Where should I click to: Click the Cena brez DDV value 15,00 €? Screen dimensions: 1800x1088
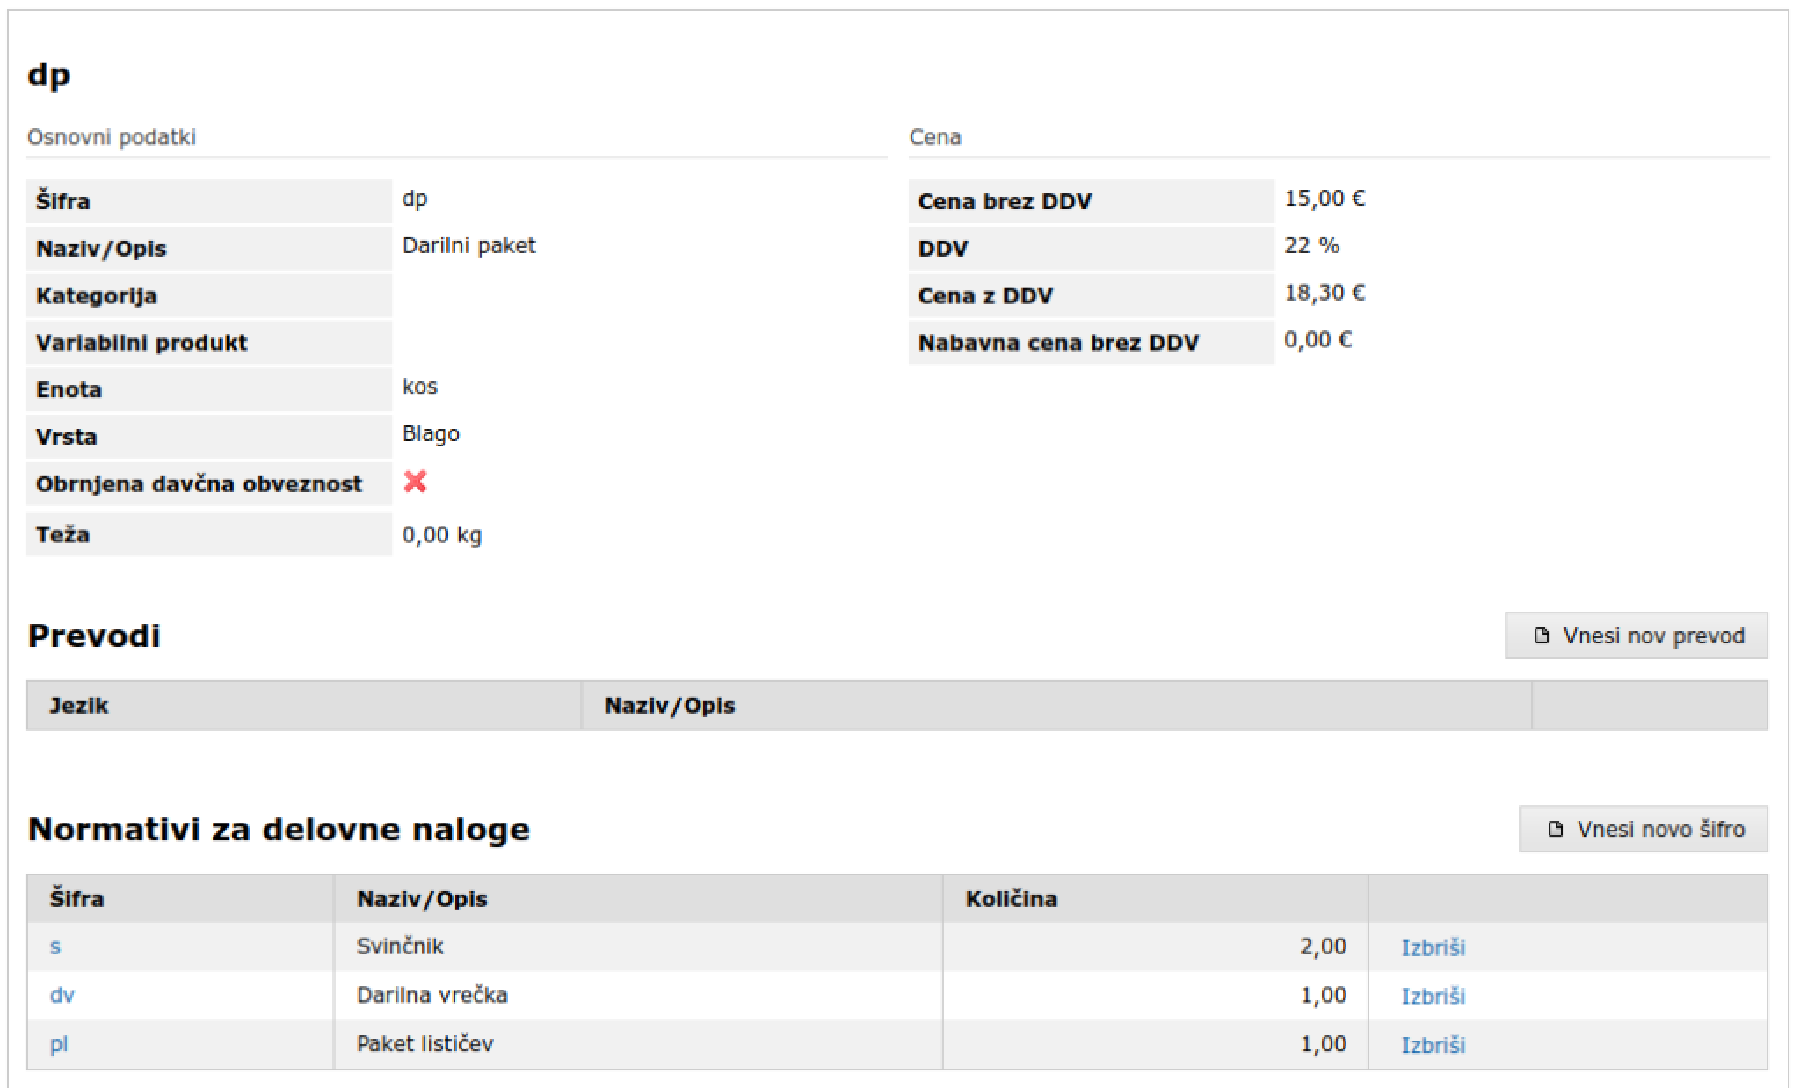(x=1324, y=199)
